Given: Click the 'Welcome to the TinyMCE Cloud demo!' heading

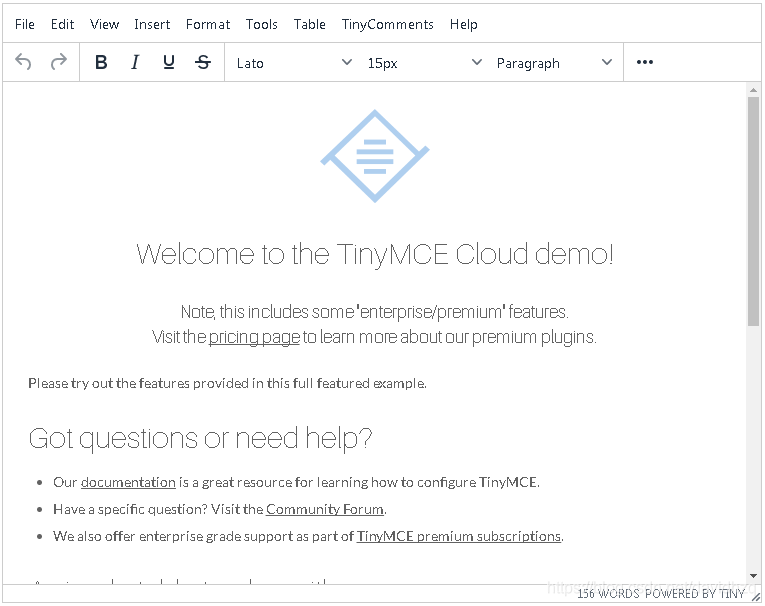Looking at the screenshot, I should tap(375, 255).
